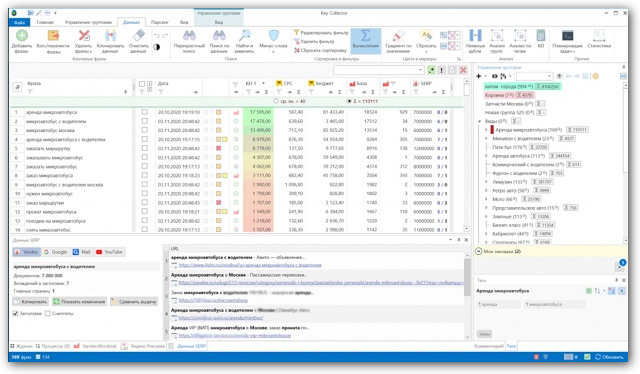
Task: Collapse the Виды tree group
Action: click(480, 121)
